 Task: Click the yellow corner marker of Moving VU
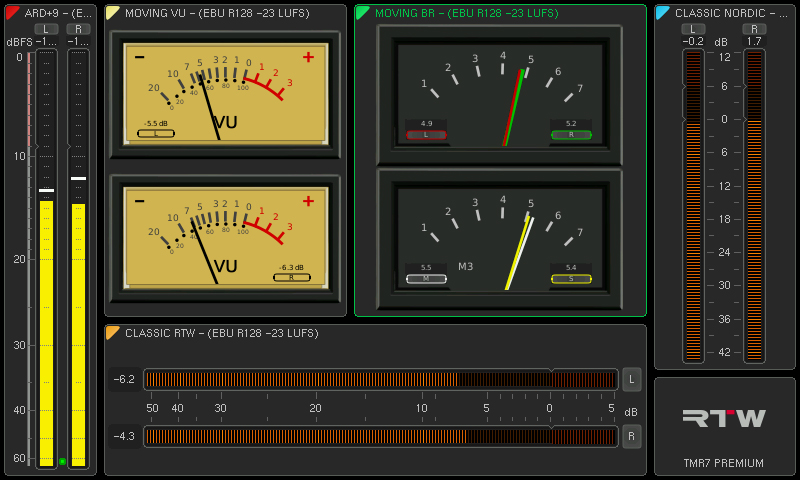[x=112, y=13]
